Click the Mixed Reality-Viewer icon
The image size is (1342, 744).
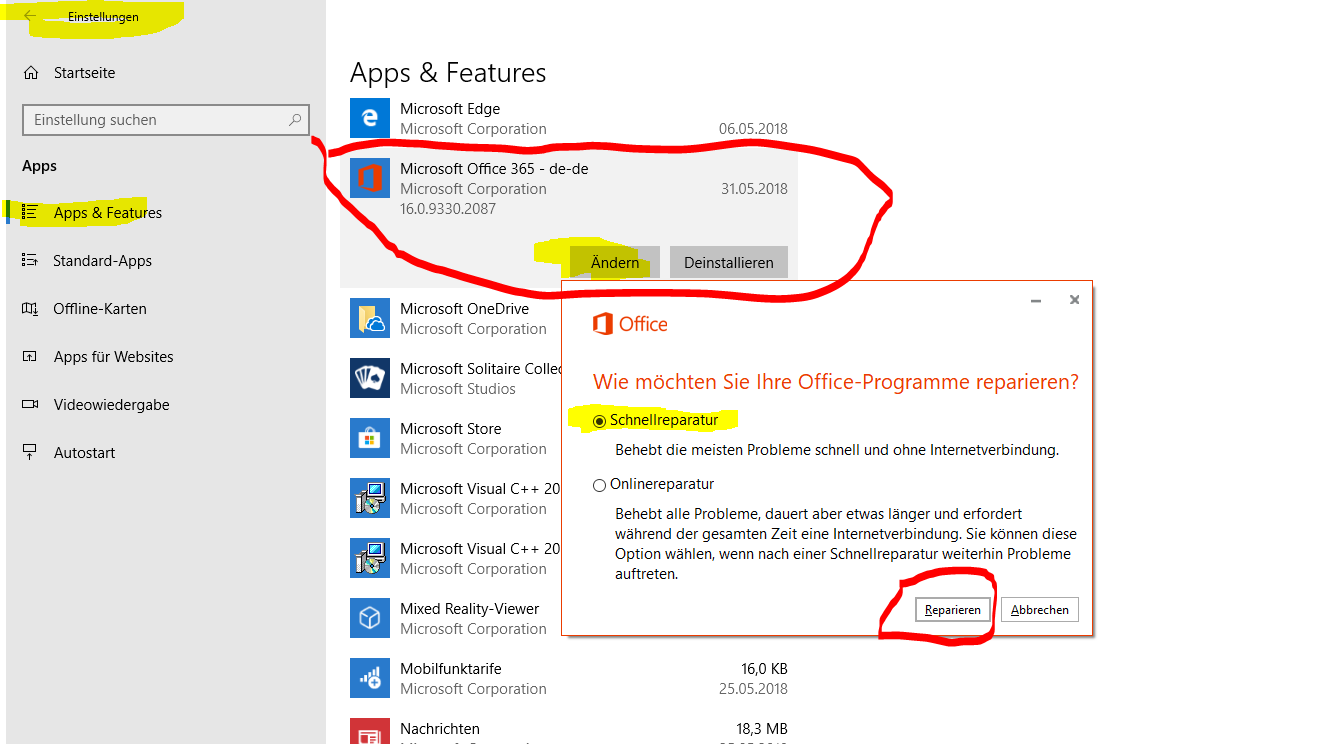pyautogui.click(x=370, y=618)
